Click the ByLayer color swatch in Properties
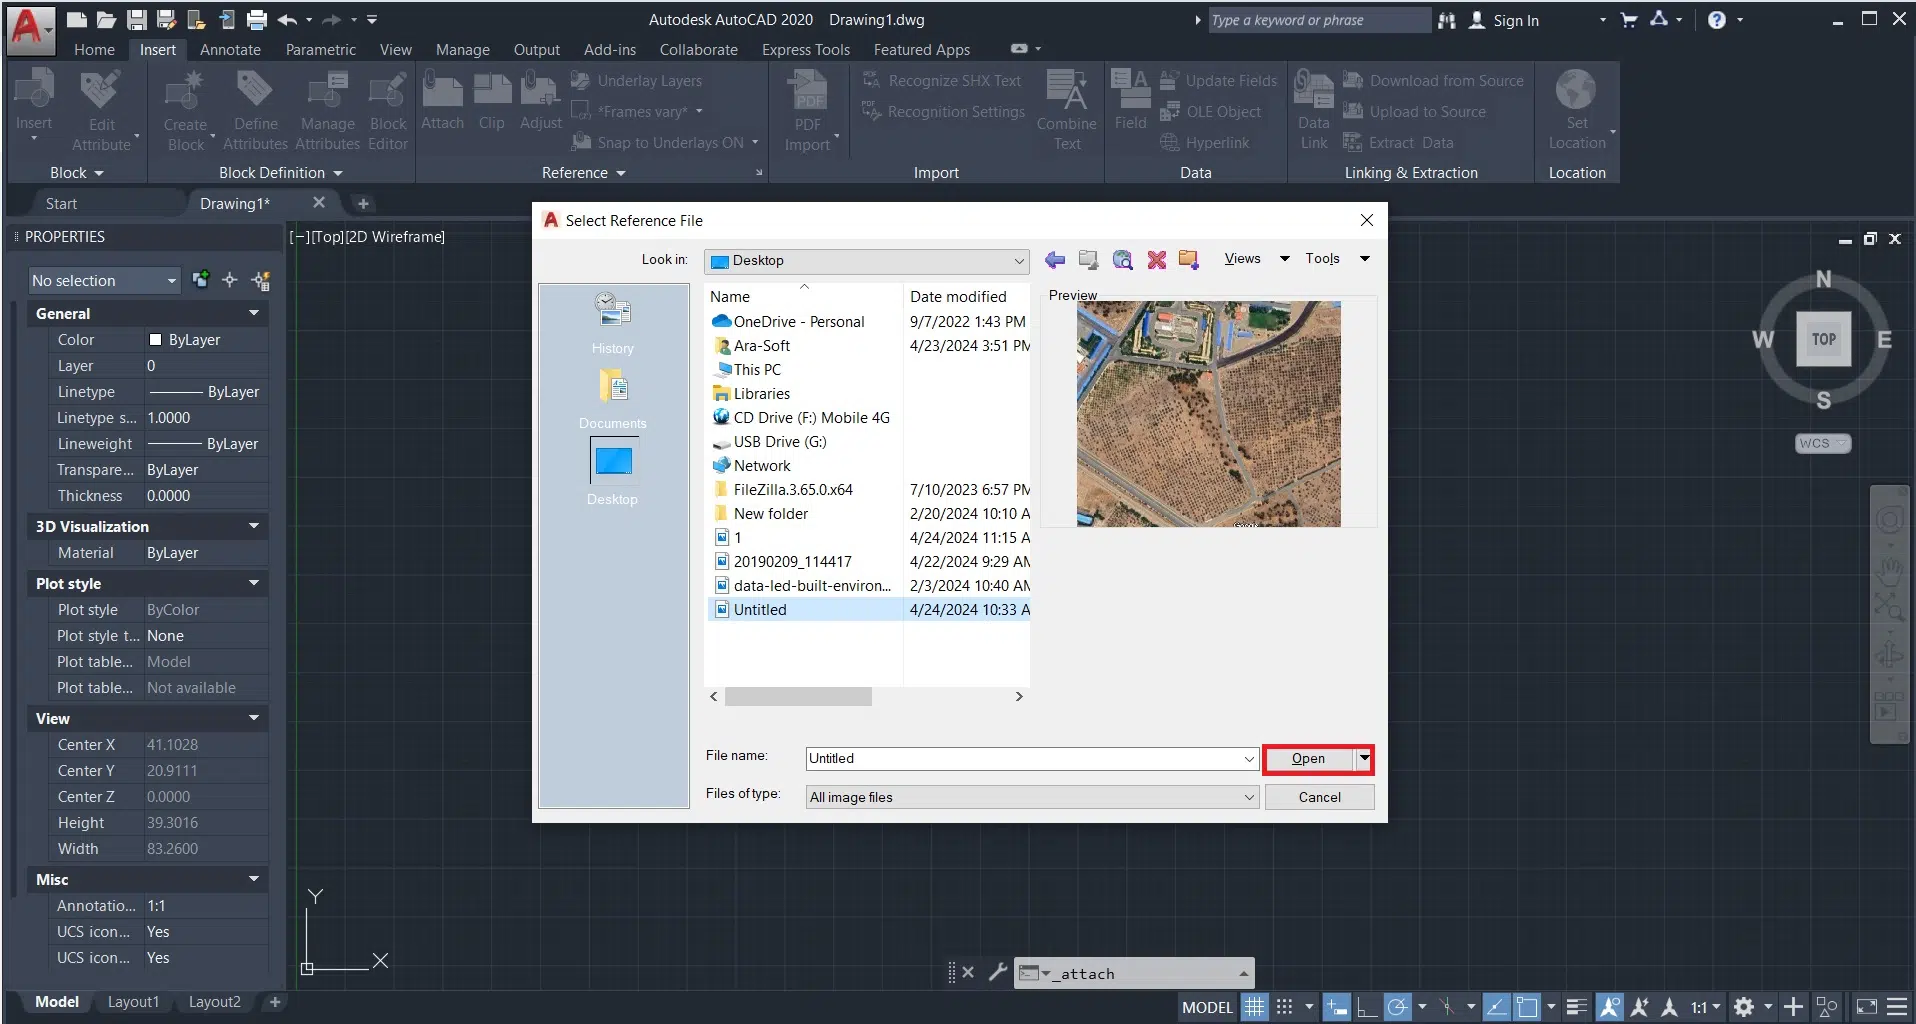This screenshot has height=1024, width=1916. 155,340
